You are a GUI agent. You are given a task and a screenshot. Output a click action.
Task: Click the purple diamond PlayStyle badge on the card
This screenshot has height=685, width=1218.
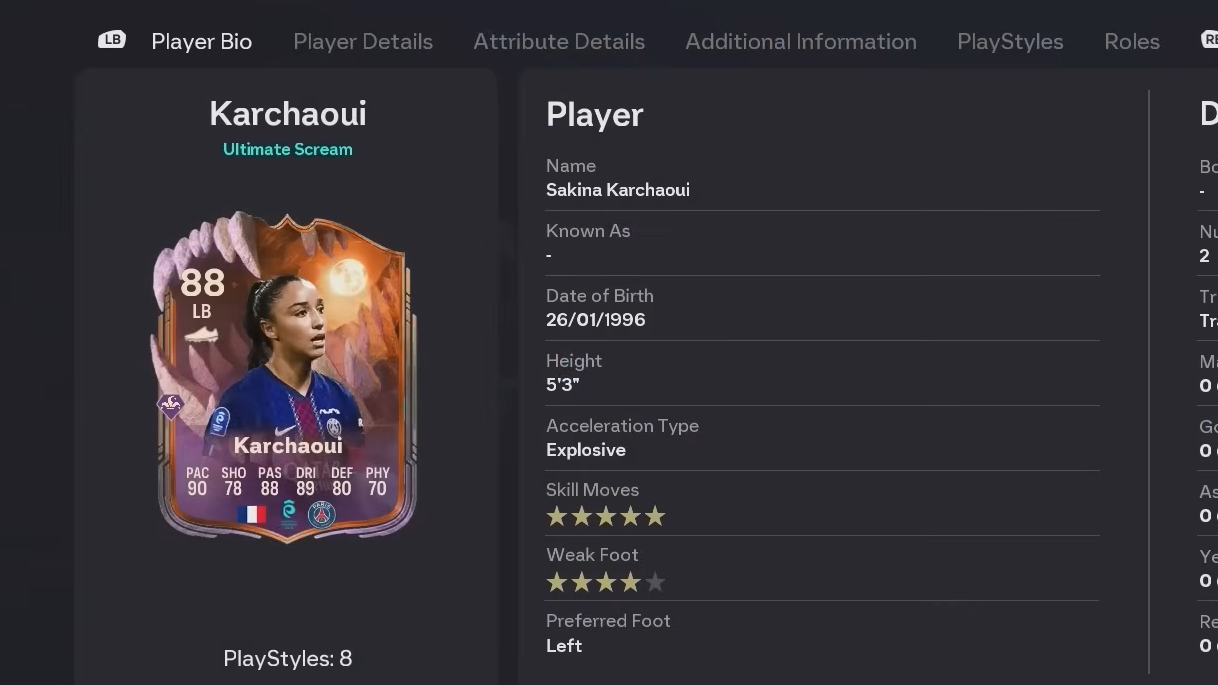pos(171,405)
